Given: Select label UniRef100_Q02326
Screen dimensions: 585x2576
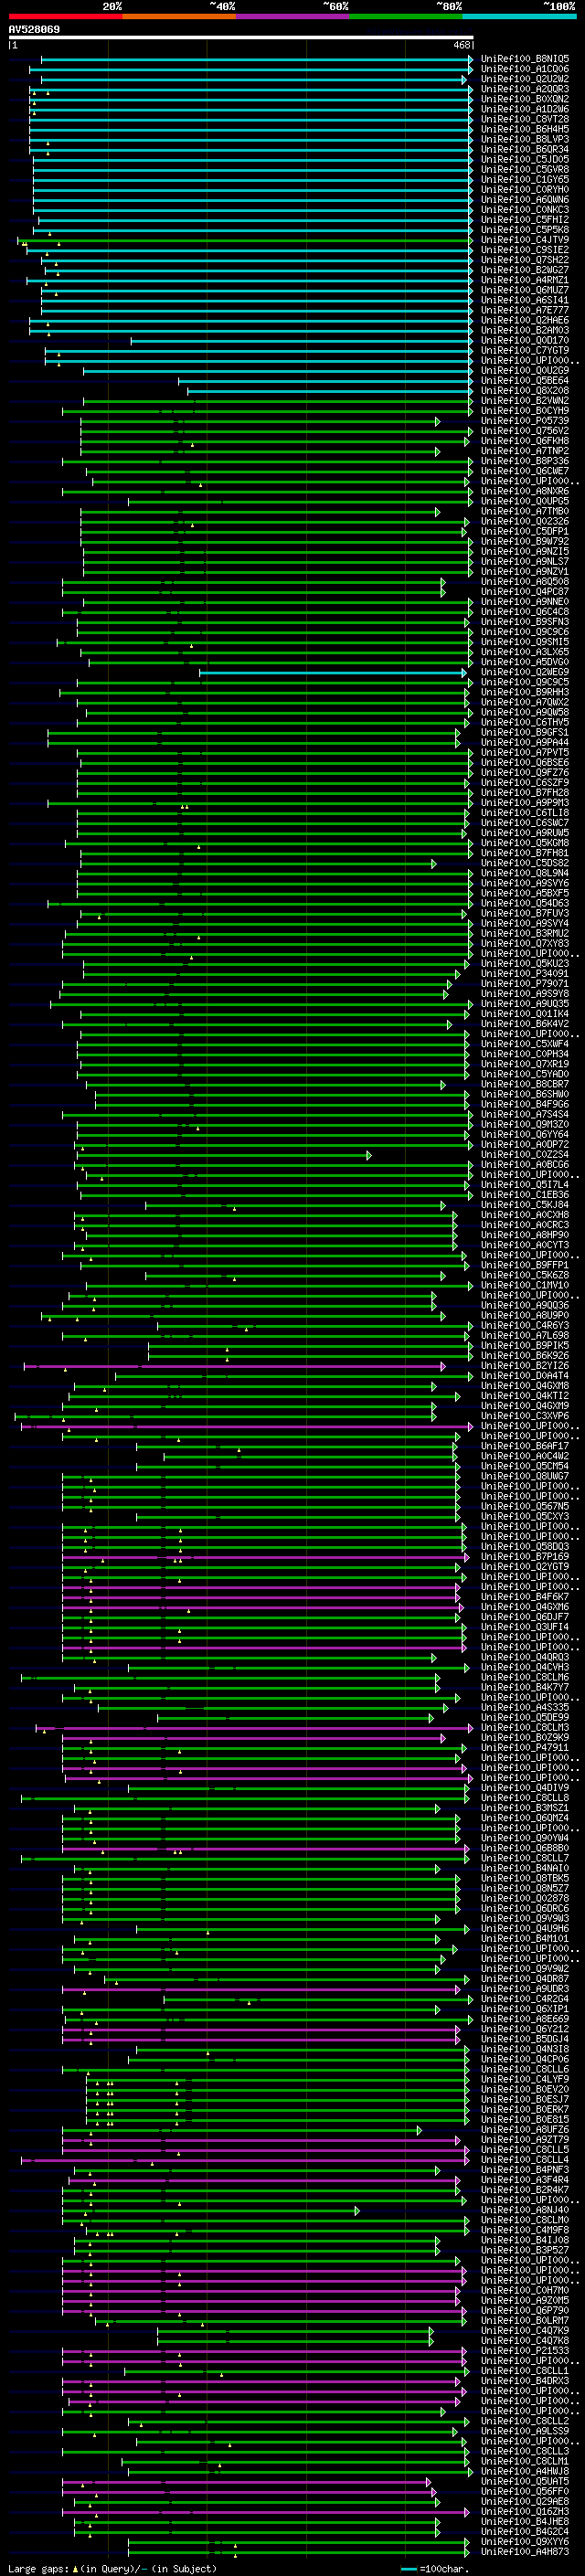Looking at the screenshot, I should click(x=525, y=521).
